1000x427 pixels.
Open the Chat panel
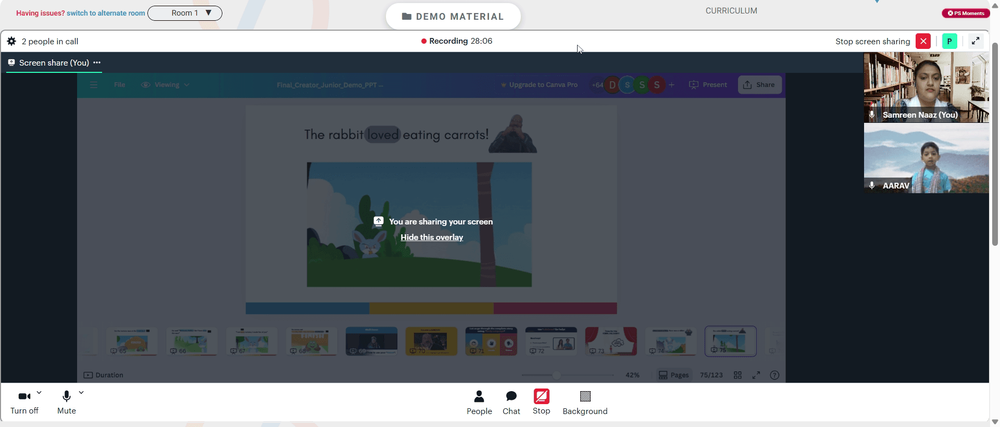511,403
